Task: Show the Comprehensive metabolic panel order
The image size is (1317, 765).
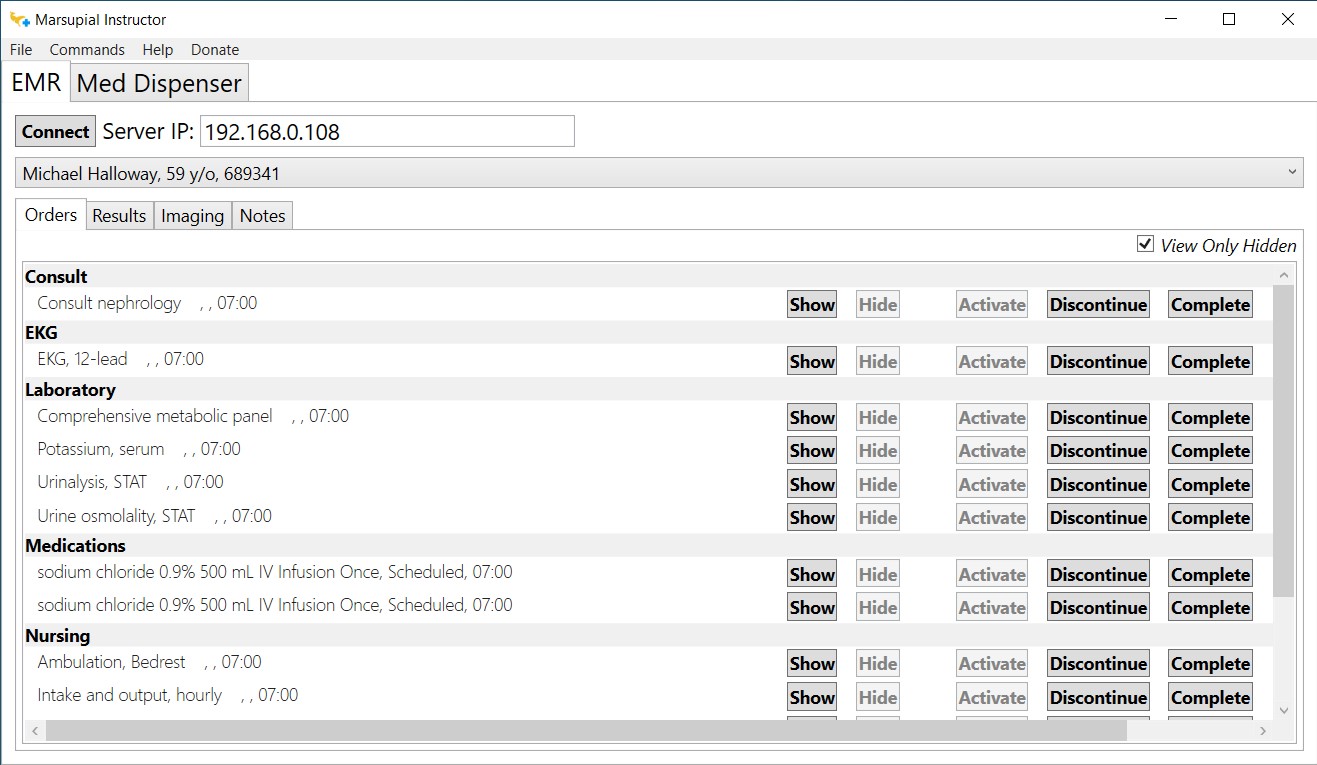Action: pos(812,417)
